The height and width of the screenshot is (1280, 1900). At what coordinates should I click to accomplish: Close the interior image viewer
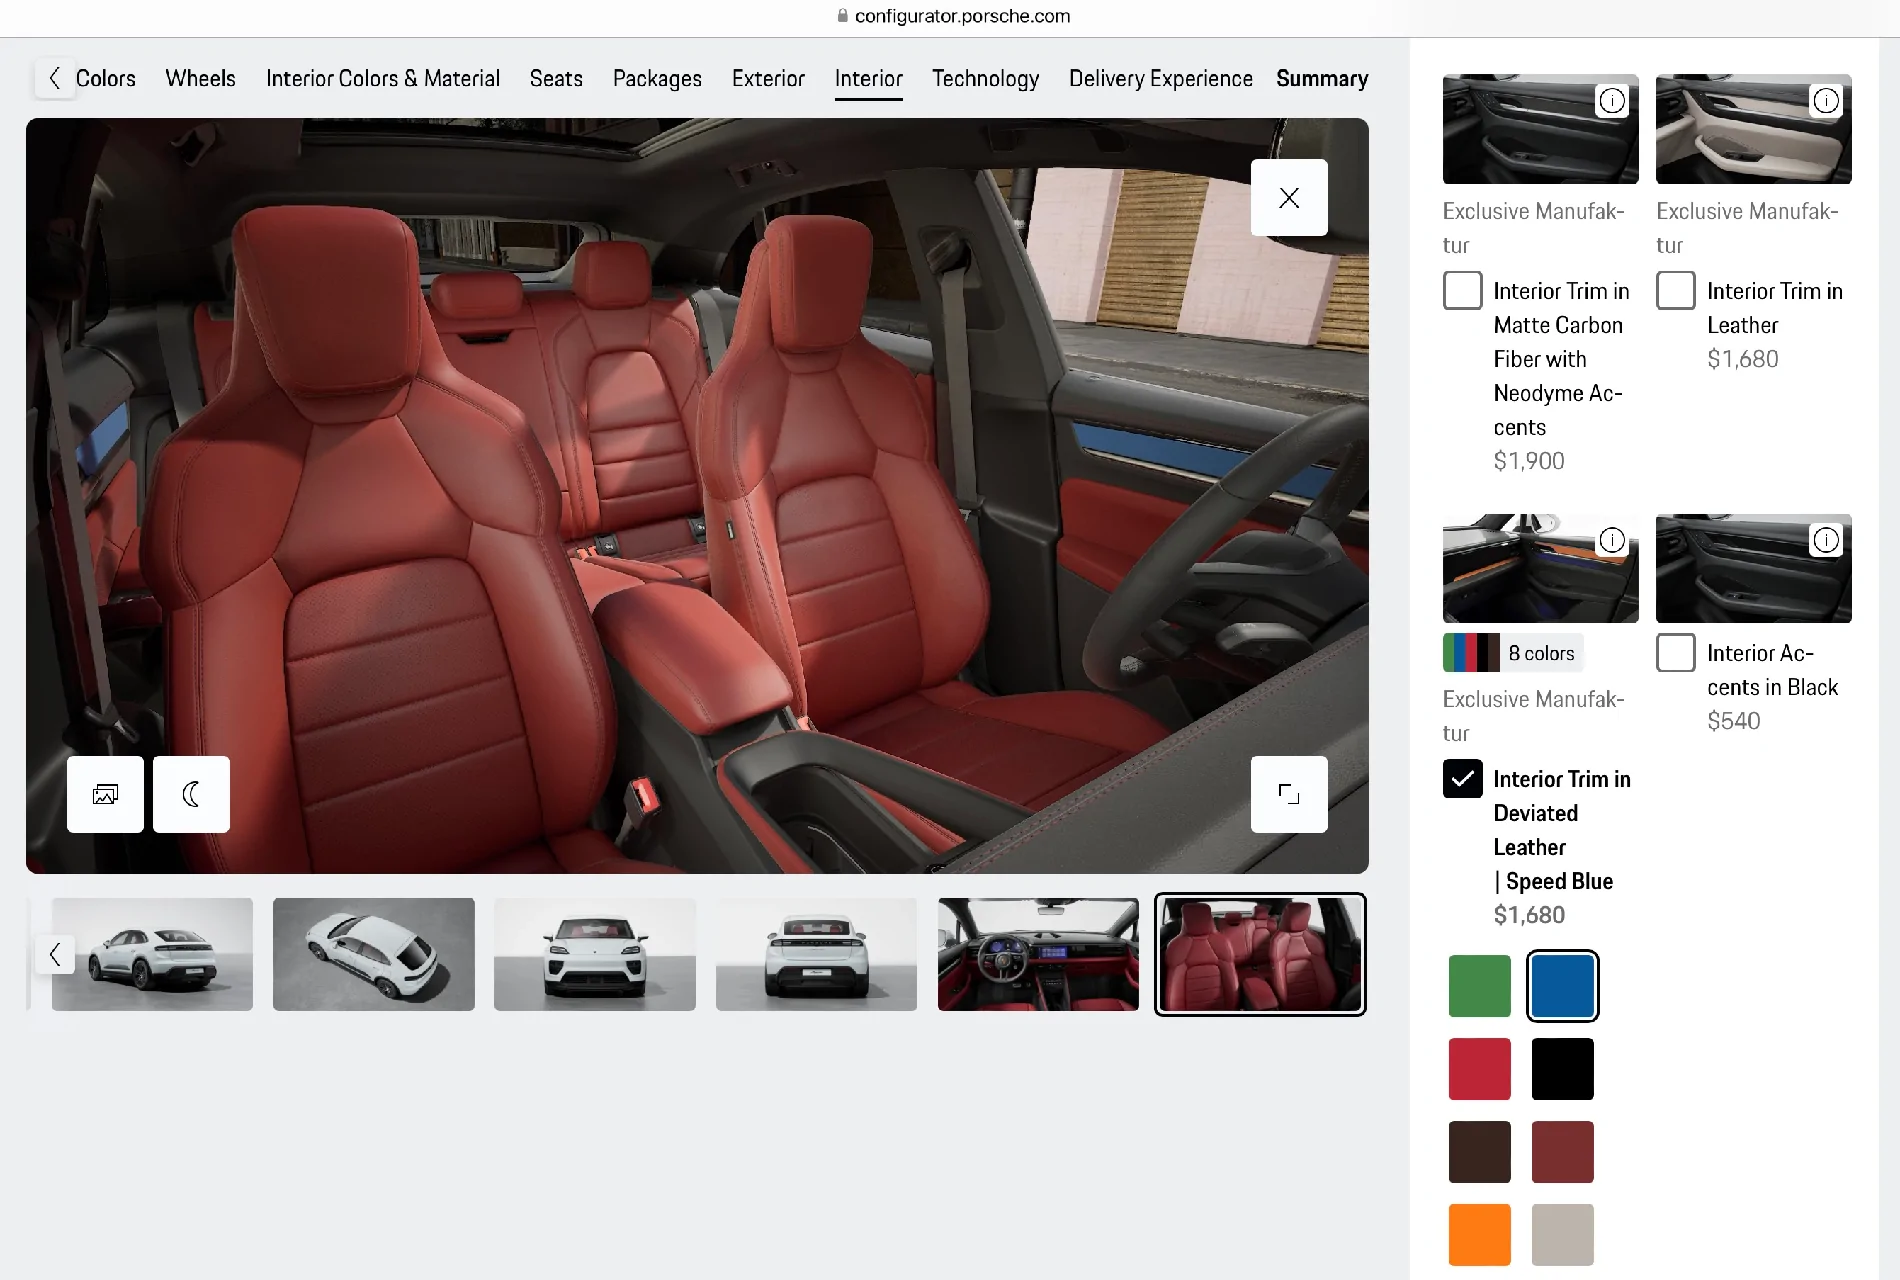coord(1289,198)
